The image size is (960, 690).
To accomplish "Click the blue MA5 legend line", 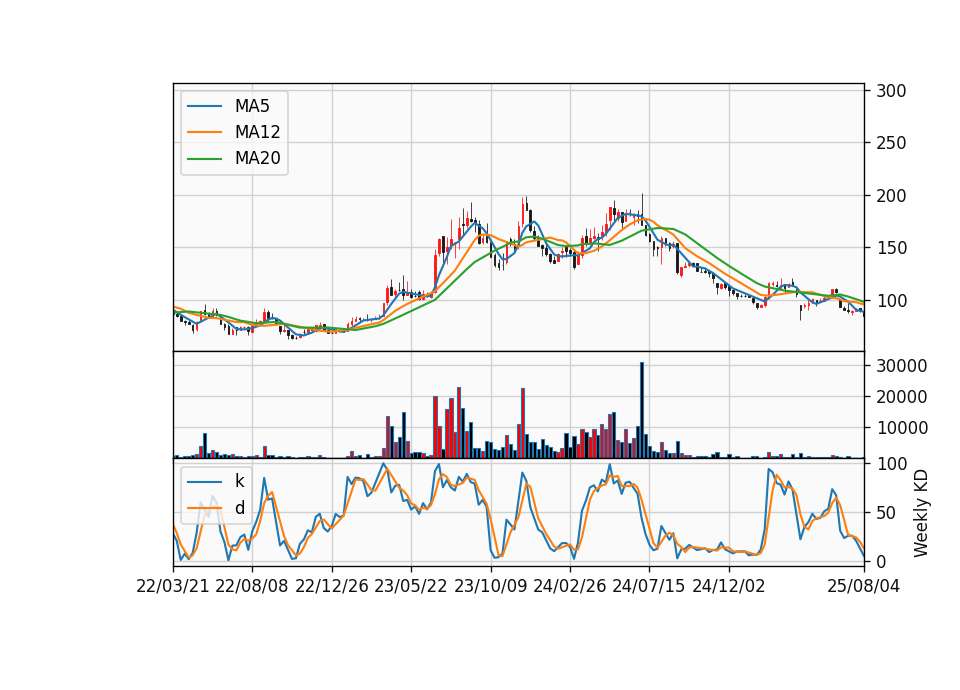I will pos(204,106).
